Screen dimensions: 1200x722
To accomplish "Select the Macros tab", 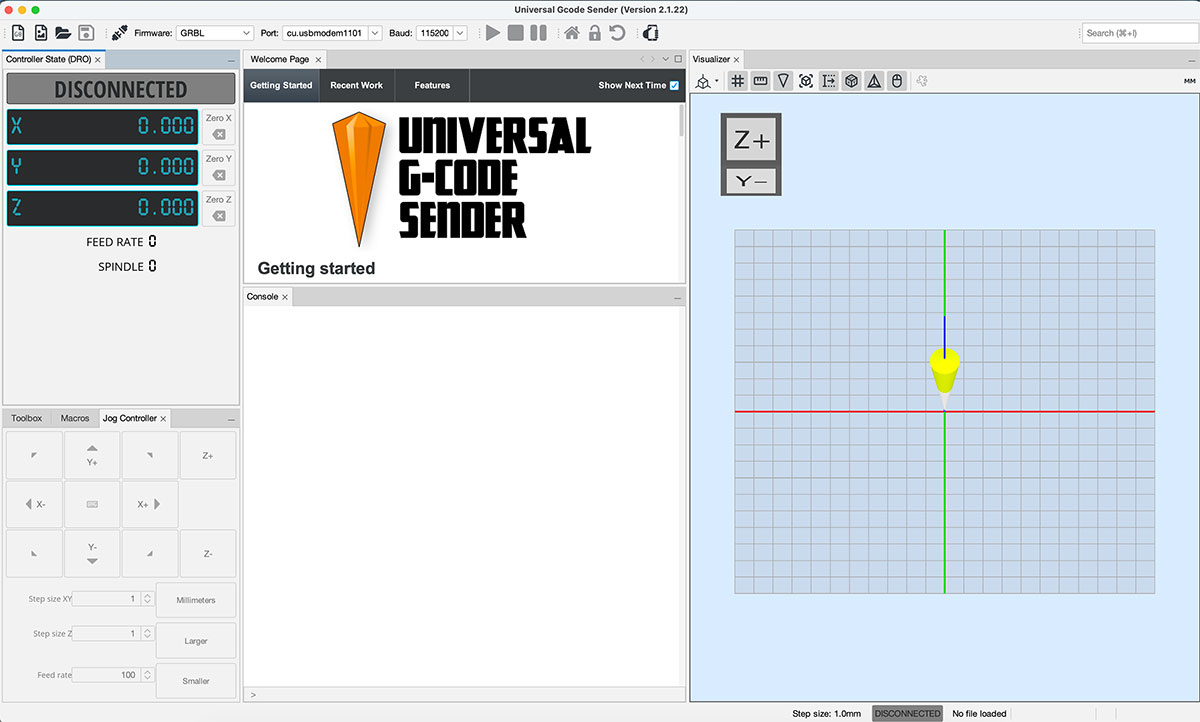I will pos(75,418).
